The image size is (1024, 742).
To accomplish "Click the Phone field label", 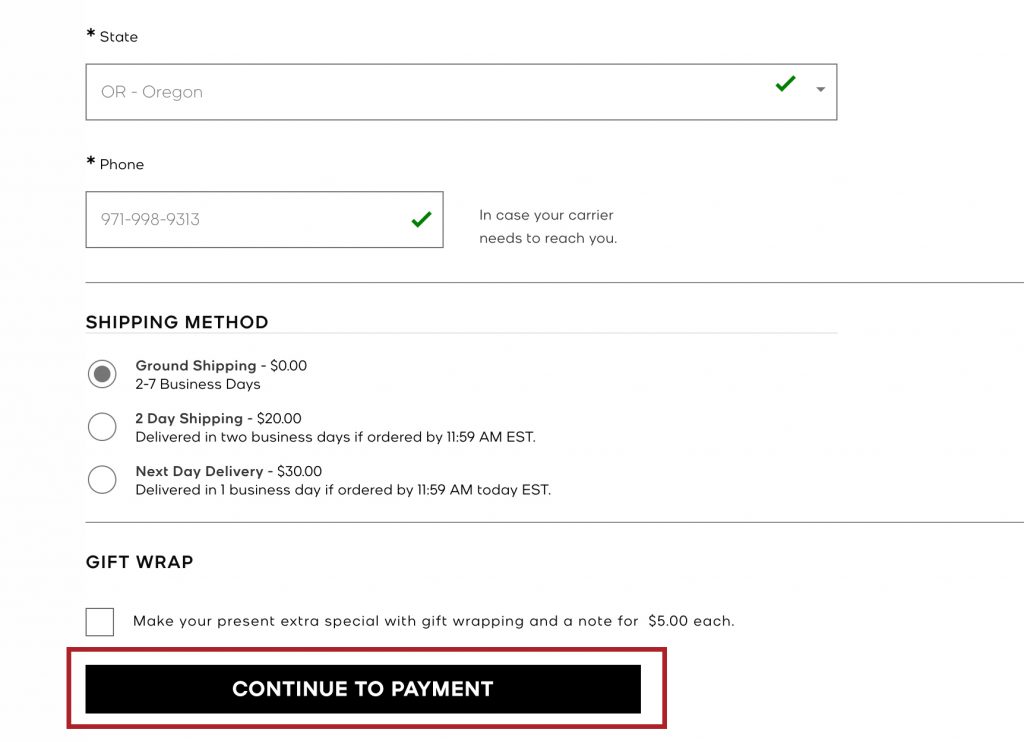I will point(121,164).
